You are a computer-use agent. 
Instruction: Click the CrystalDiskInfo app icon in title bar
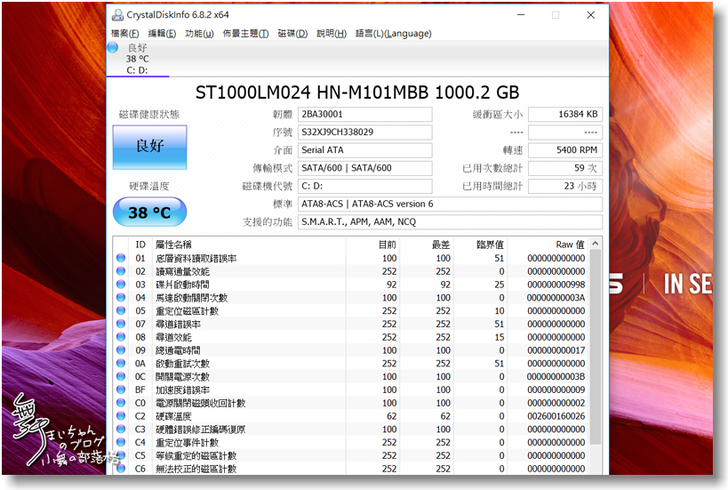coord(117,15)
